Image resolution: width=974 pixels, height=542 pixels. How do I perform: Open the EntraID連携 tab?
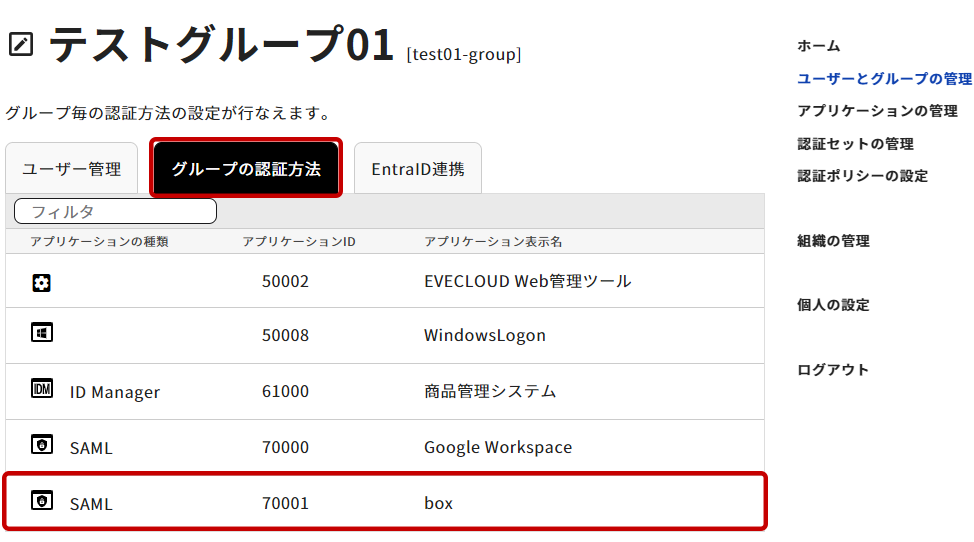coord(417,168)
